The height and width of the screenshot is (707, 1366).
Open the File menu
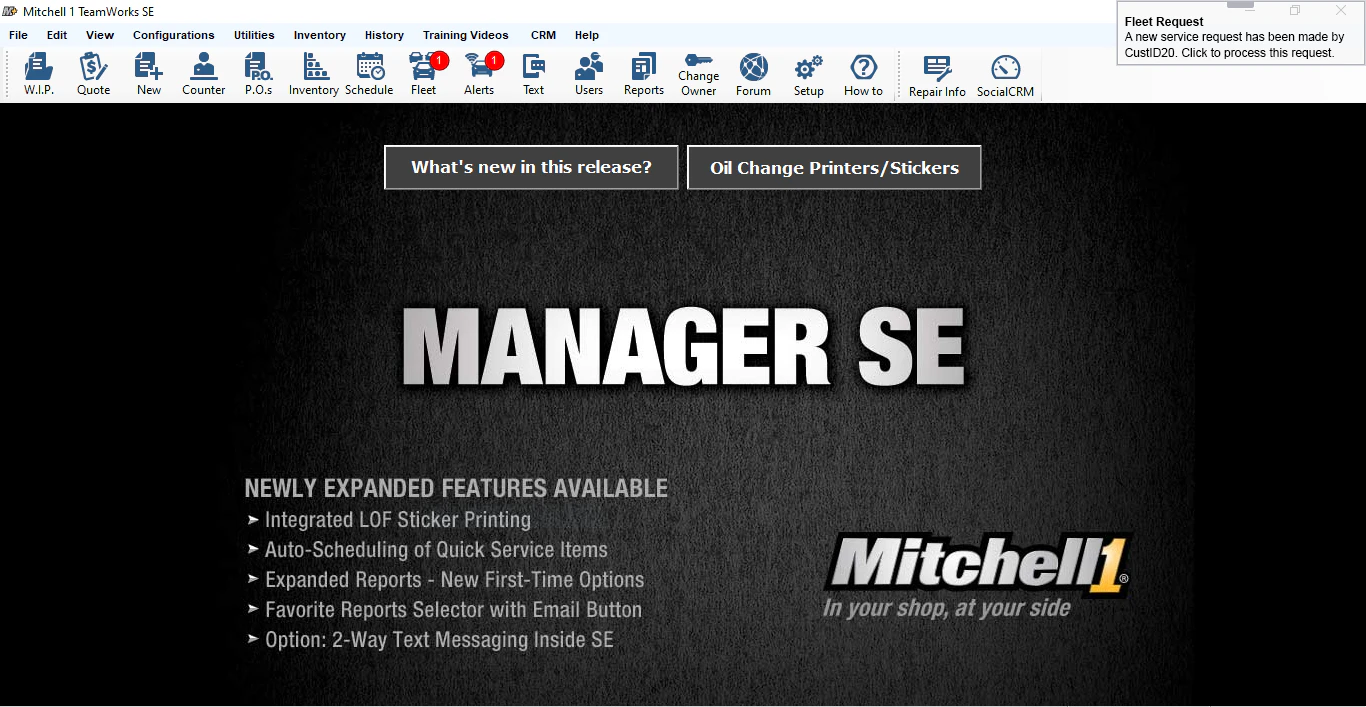point(18,35)
